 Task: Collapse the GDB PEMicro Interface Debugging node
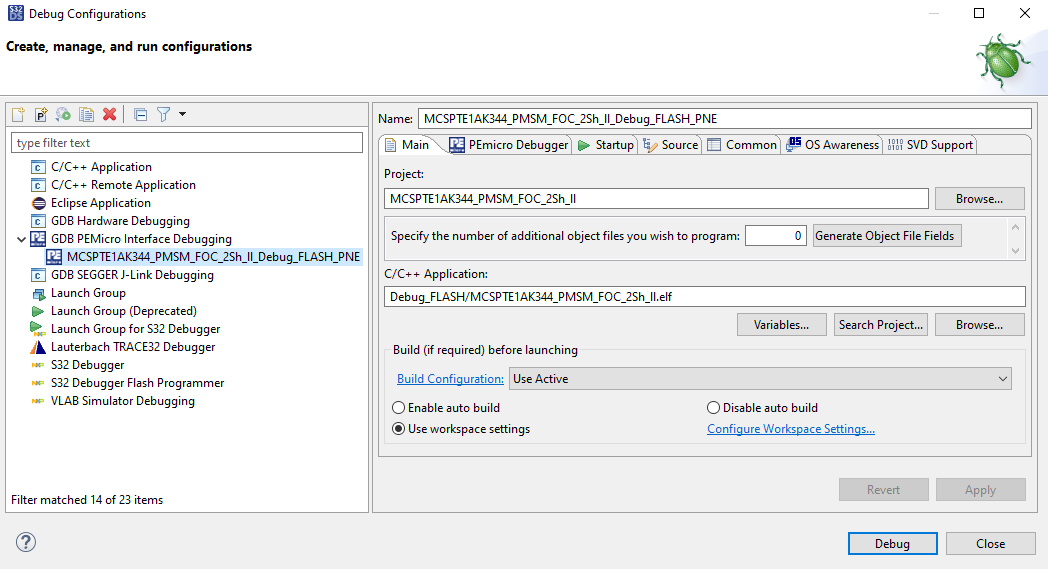pos(22,239)
